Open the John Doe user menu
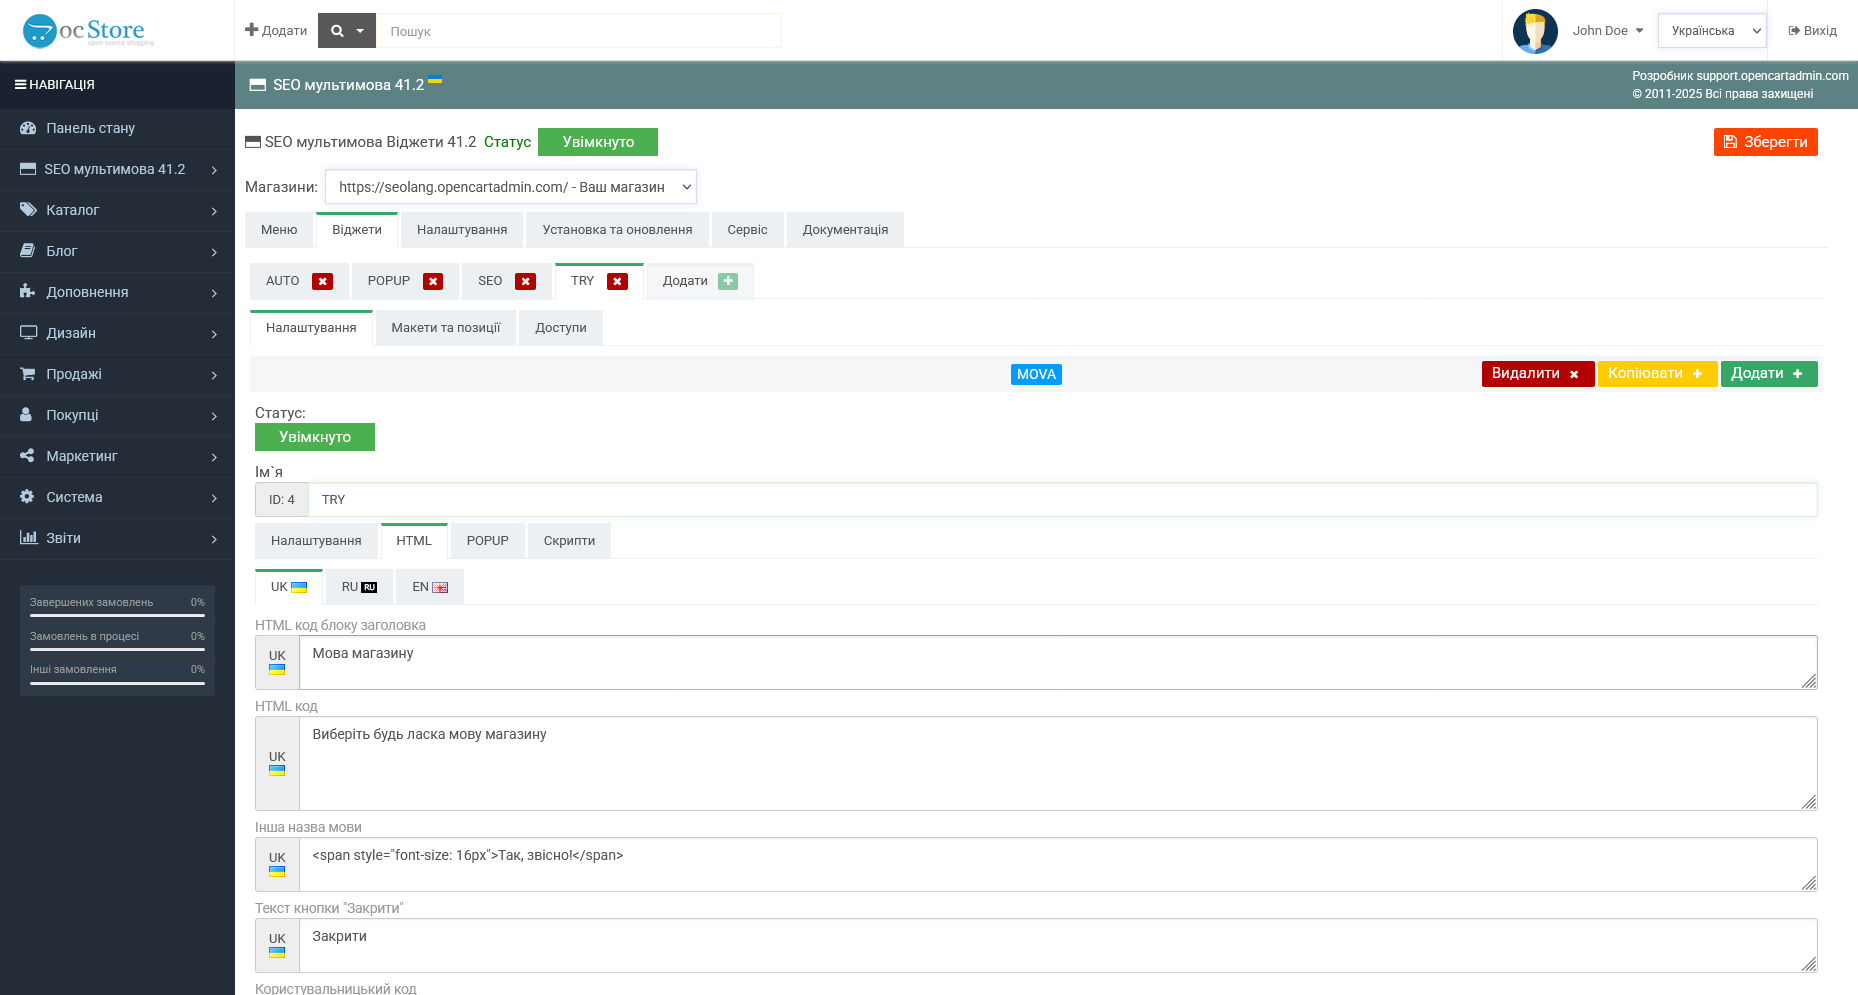This screenshot has height=995, width=1858. pos(1608,31)
